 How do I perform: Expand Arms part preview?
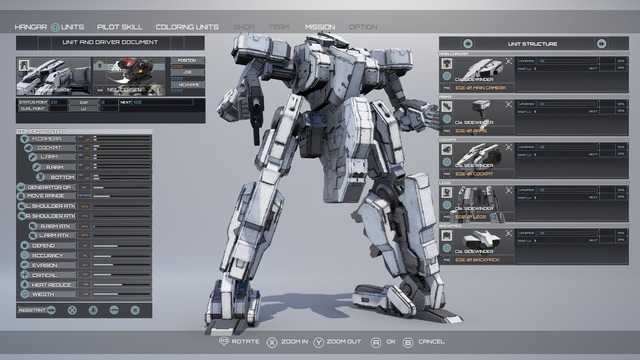pos(509,104)
